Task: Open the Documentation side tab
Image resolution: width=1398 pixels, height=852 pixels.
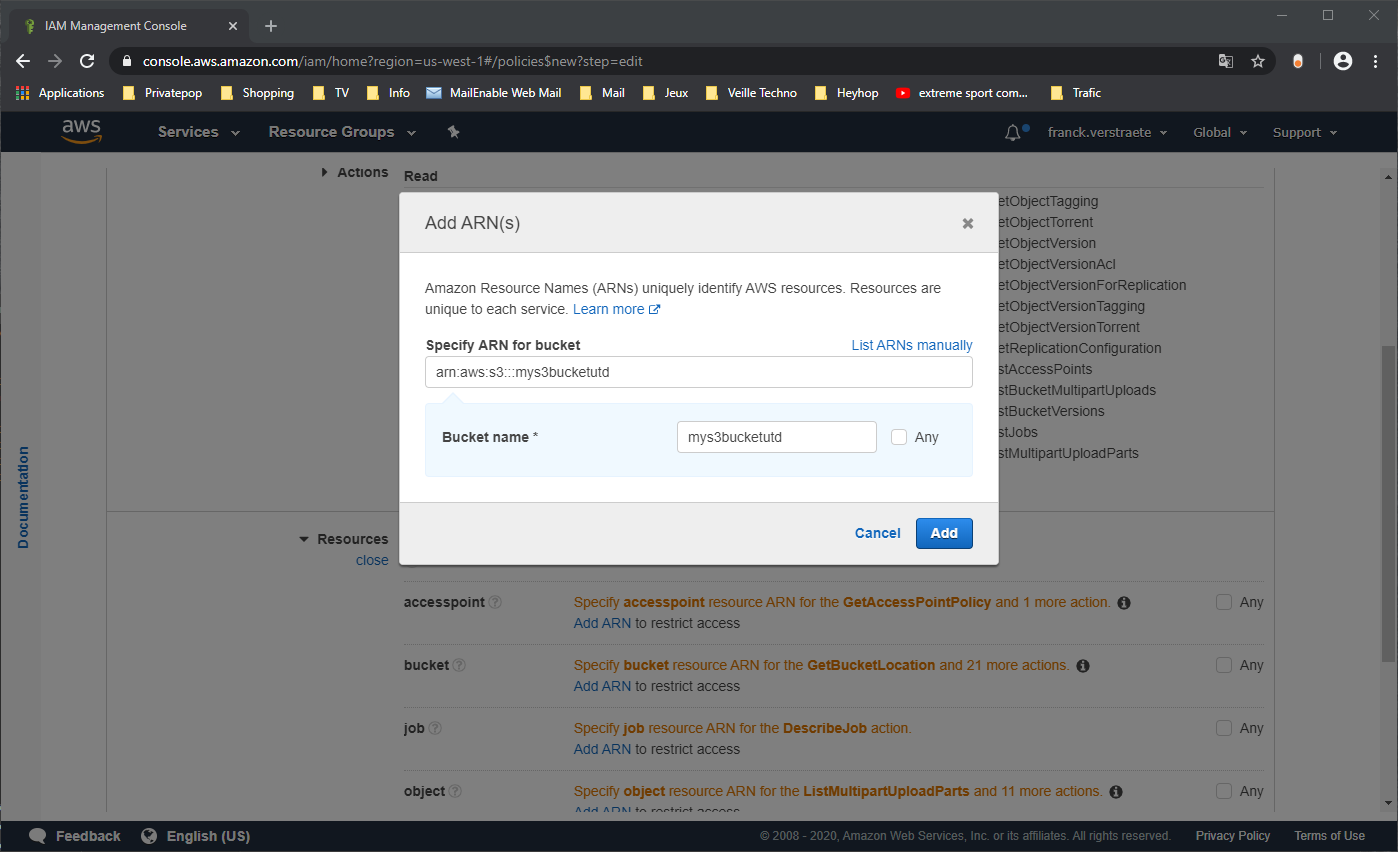Action: tap(23, 497)
